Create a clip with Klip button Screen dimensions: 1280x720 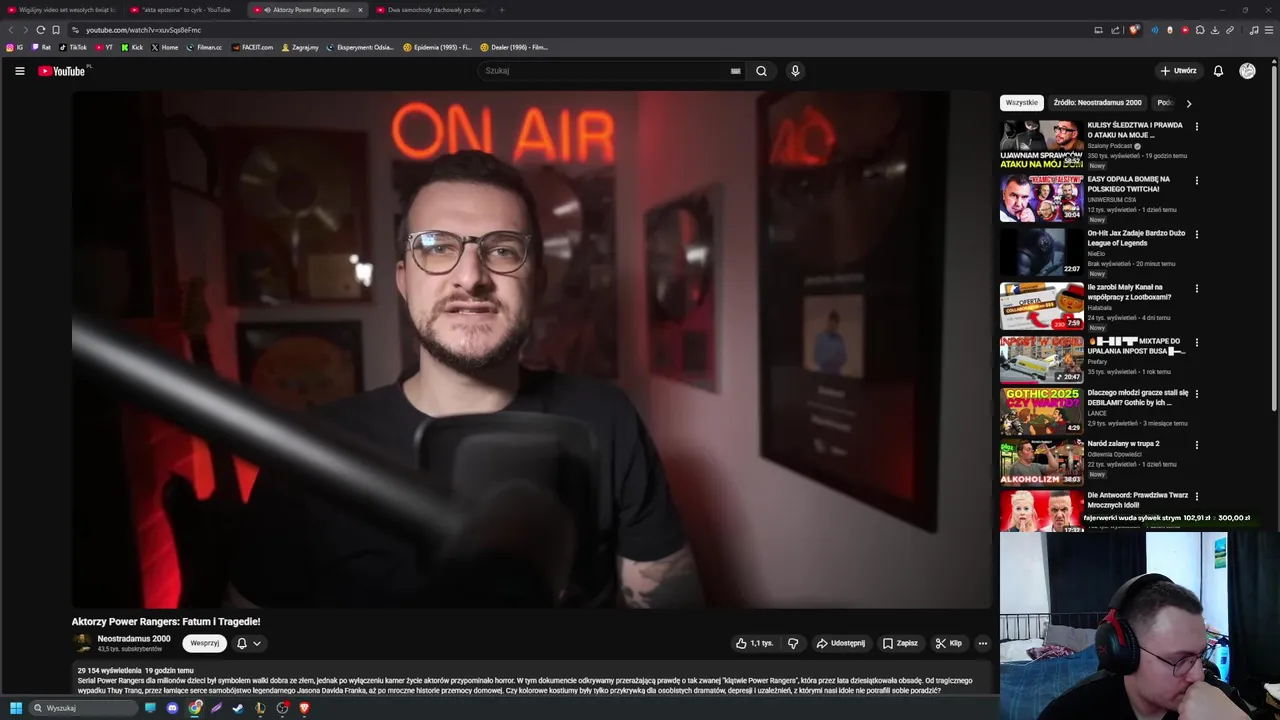949,643
